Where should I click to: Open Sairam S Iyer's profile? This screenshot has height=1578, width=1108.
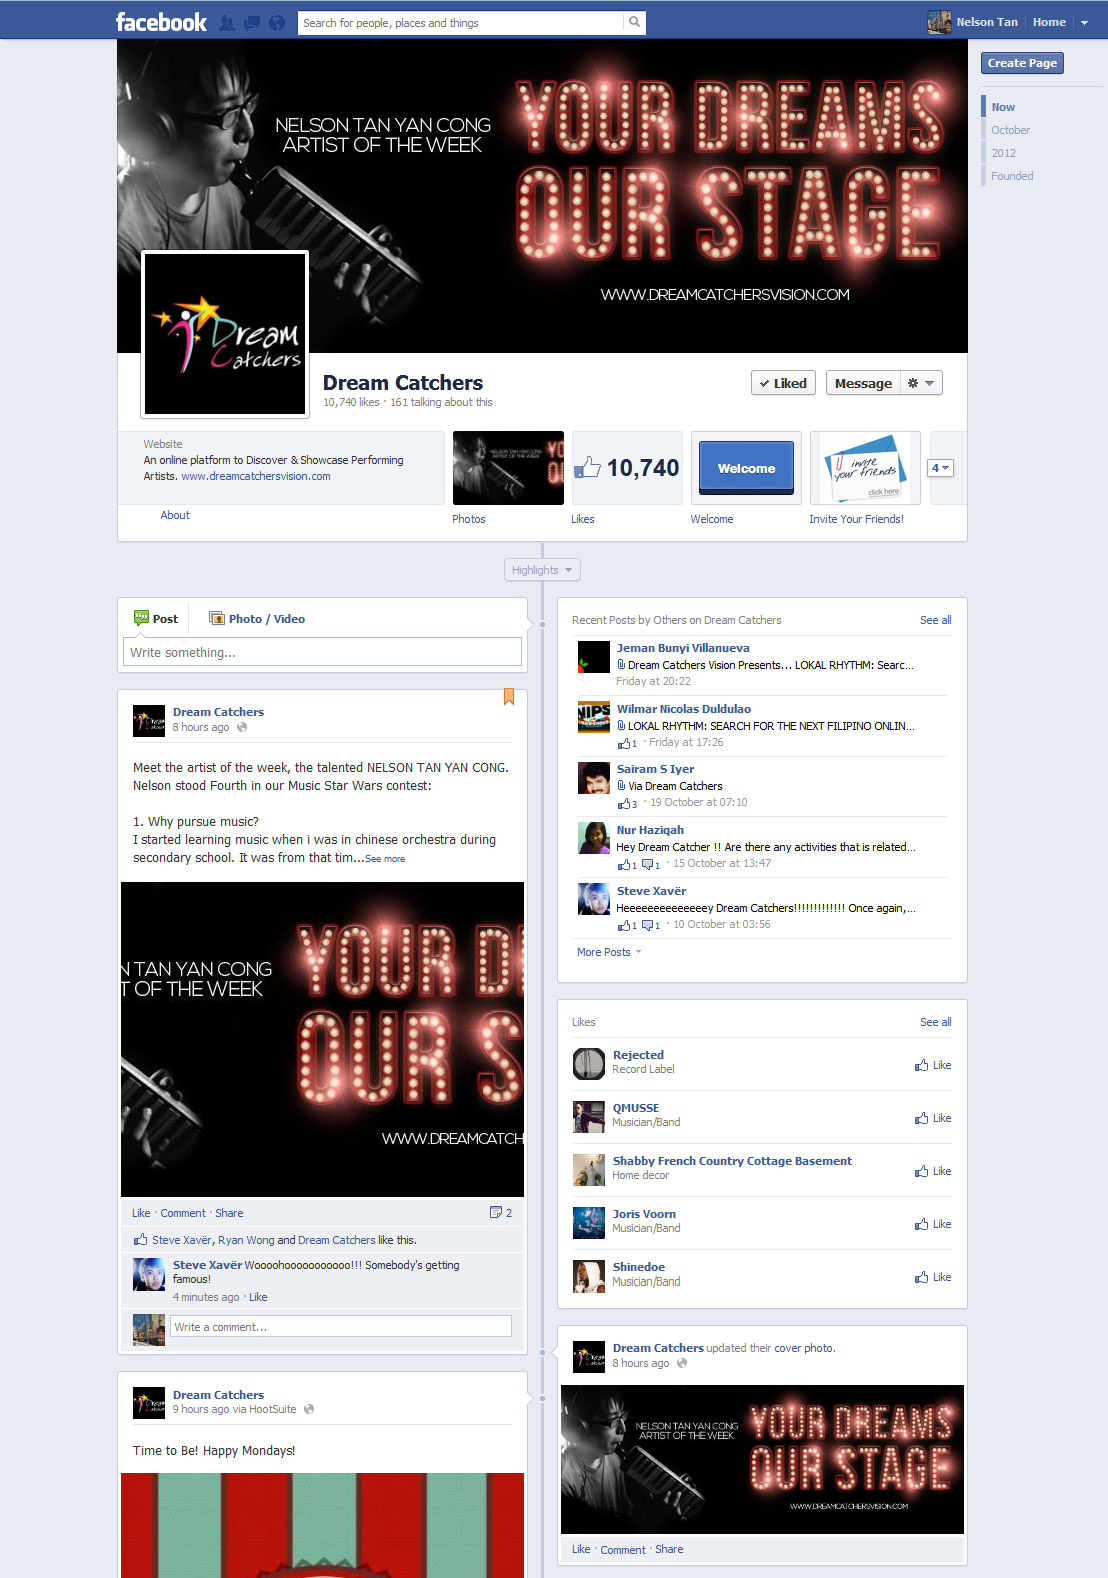coord(655,769)
